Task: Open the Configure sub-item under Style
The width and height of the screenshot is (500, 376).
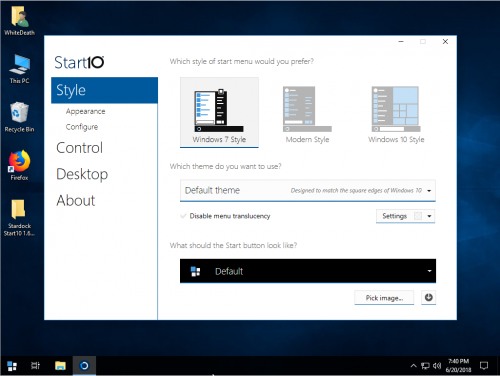Action: (x=82, y=127)
